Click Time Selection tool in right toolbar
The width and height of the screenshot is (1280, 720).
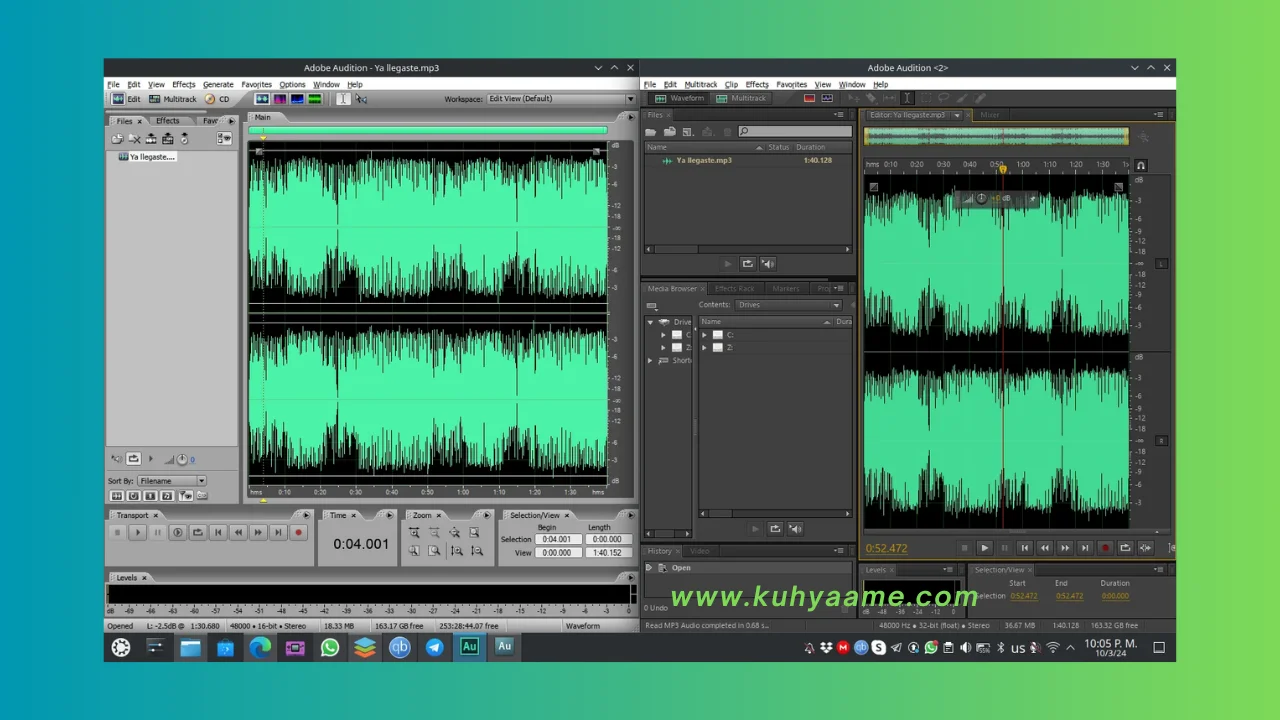click(907, 98)
